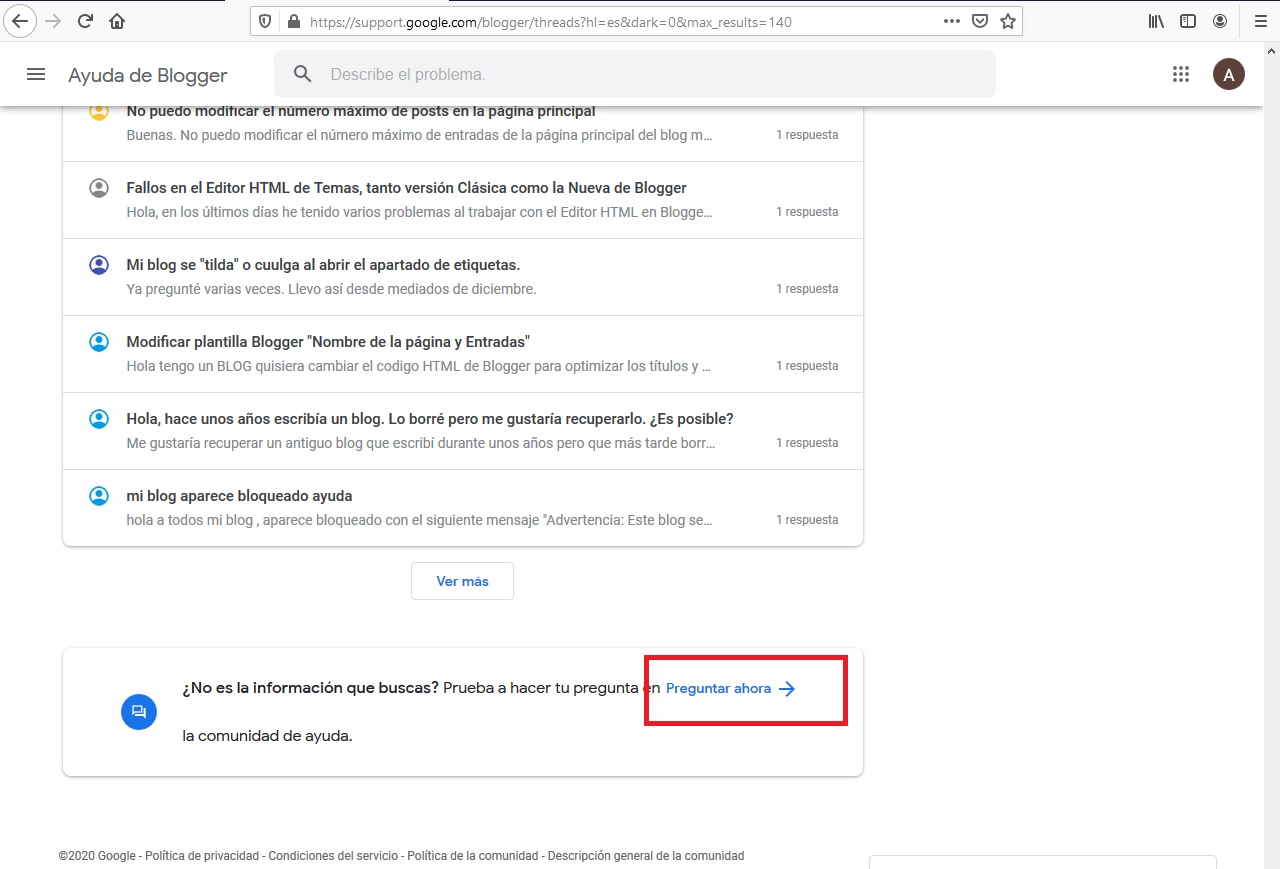Open the page actions three-dot menu

coord(951,21)
